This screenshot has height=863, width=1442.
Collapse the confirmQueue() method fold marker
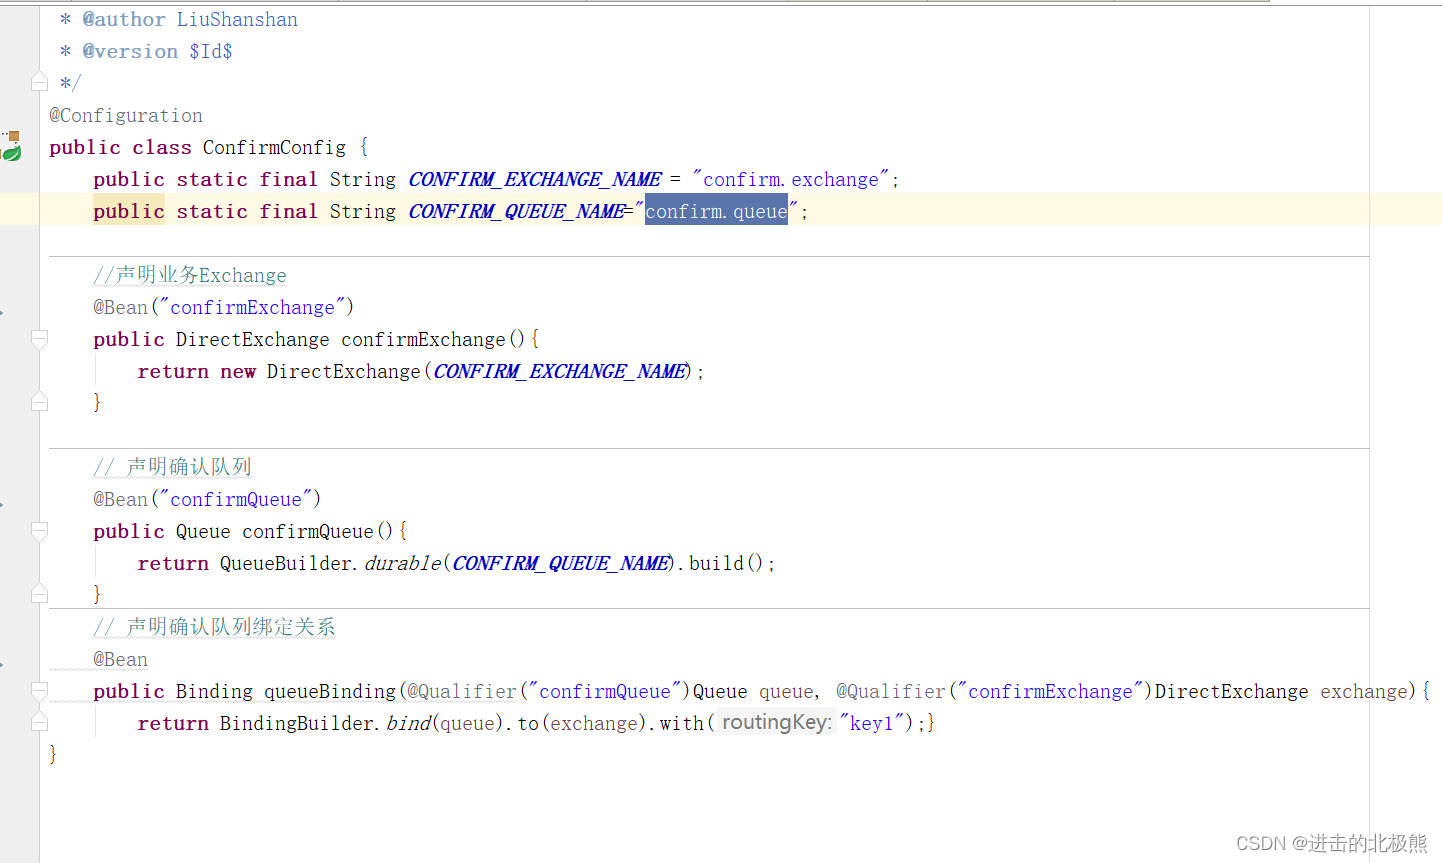click(x=39, y=531)
